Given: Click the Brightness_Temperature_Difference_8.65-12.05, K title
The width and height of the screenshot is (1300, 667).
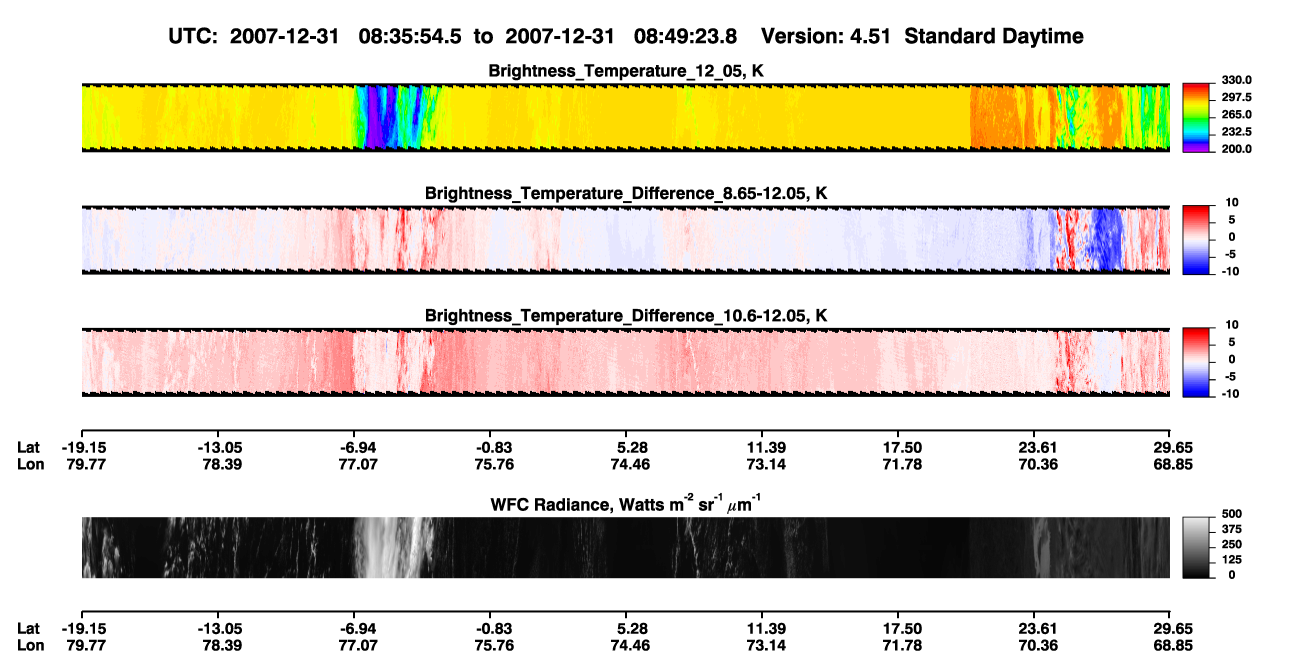Looking at the screenshot, I should point(626,193).
